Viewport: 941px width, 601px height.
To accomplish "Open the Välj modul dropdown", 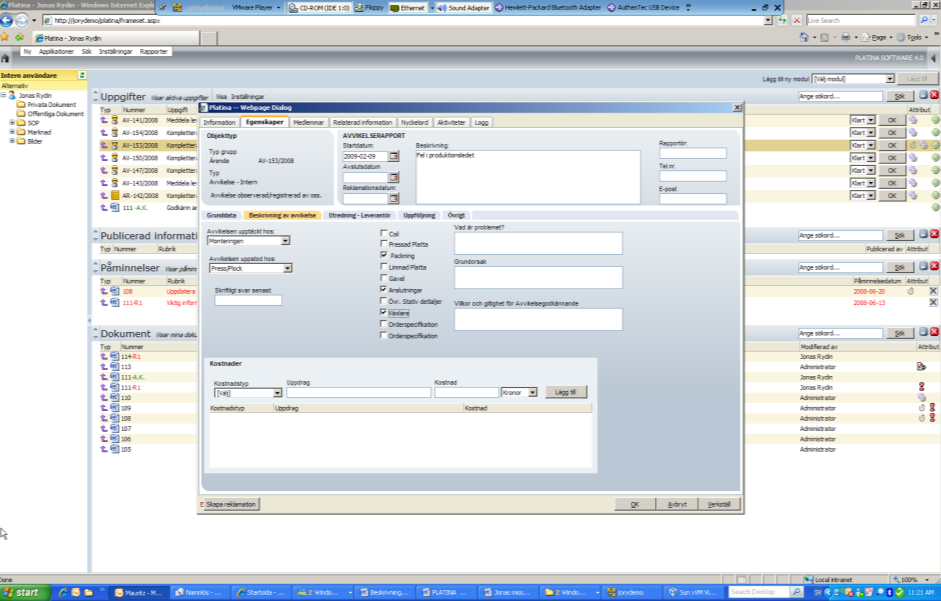I will coord(889,79).
